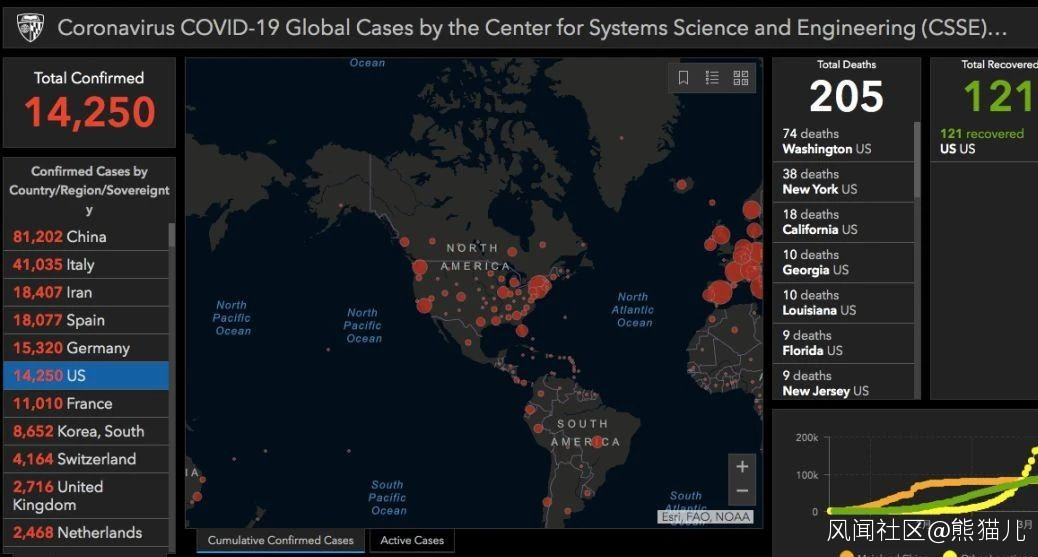1038x557 pixels.
Task: Click the Esri, FAO, NOAA attribution
Action: coord(706,517)
